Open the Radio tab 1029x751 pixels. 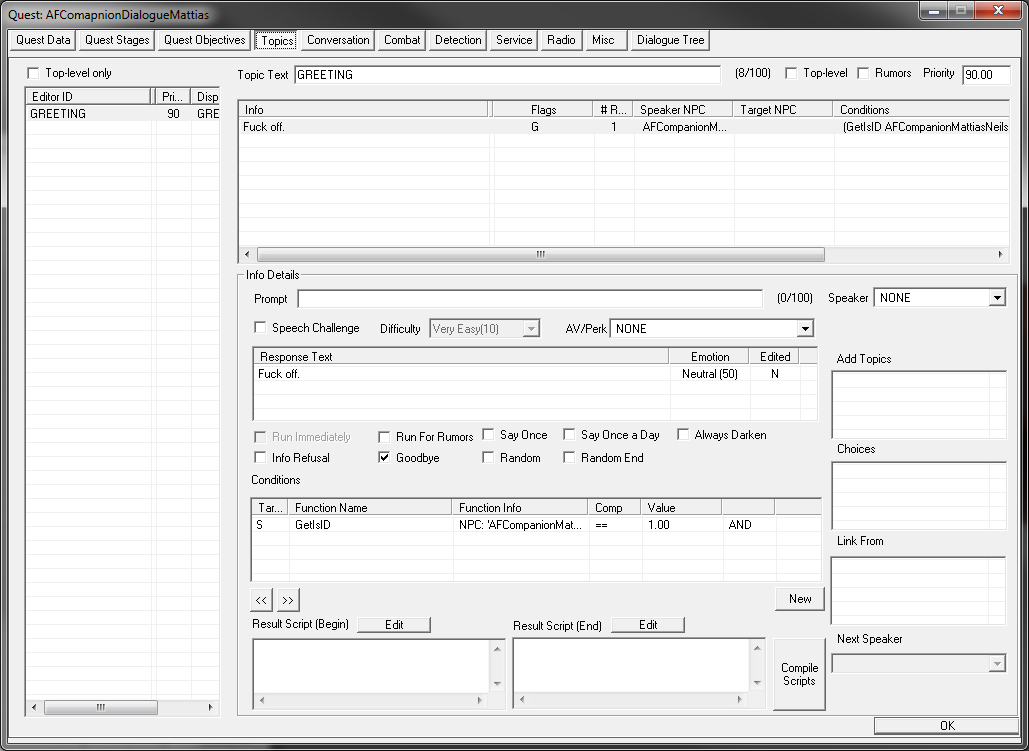pos(561,40)
